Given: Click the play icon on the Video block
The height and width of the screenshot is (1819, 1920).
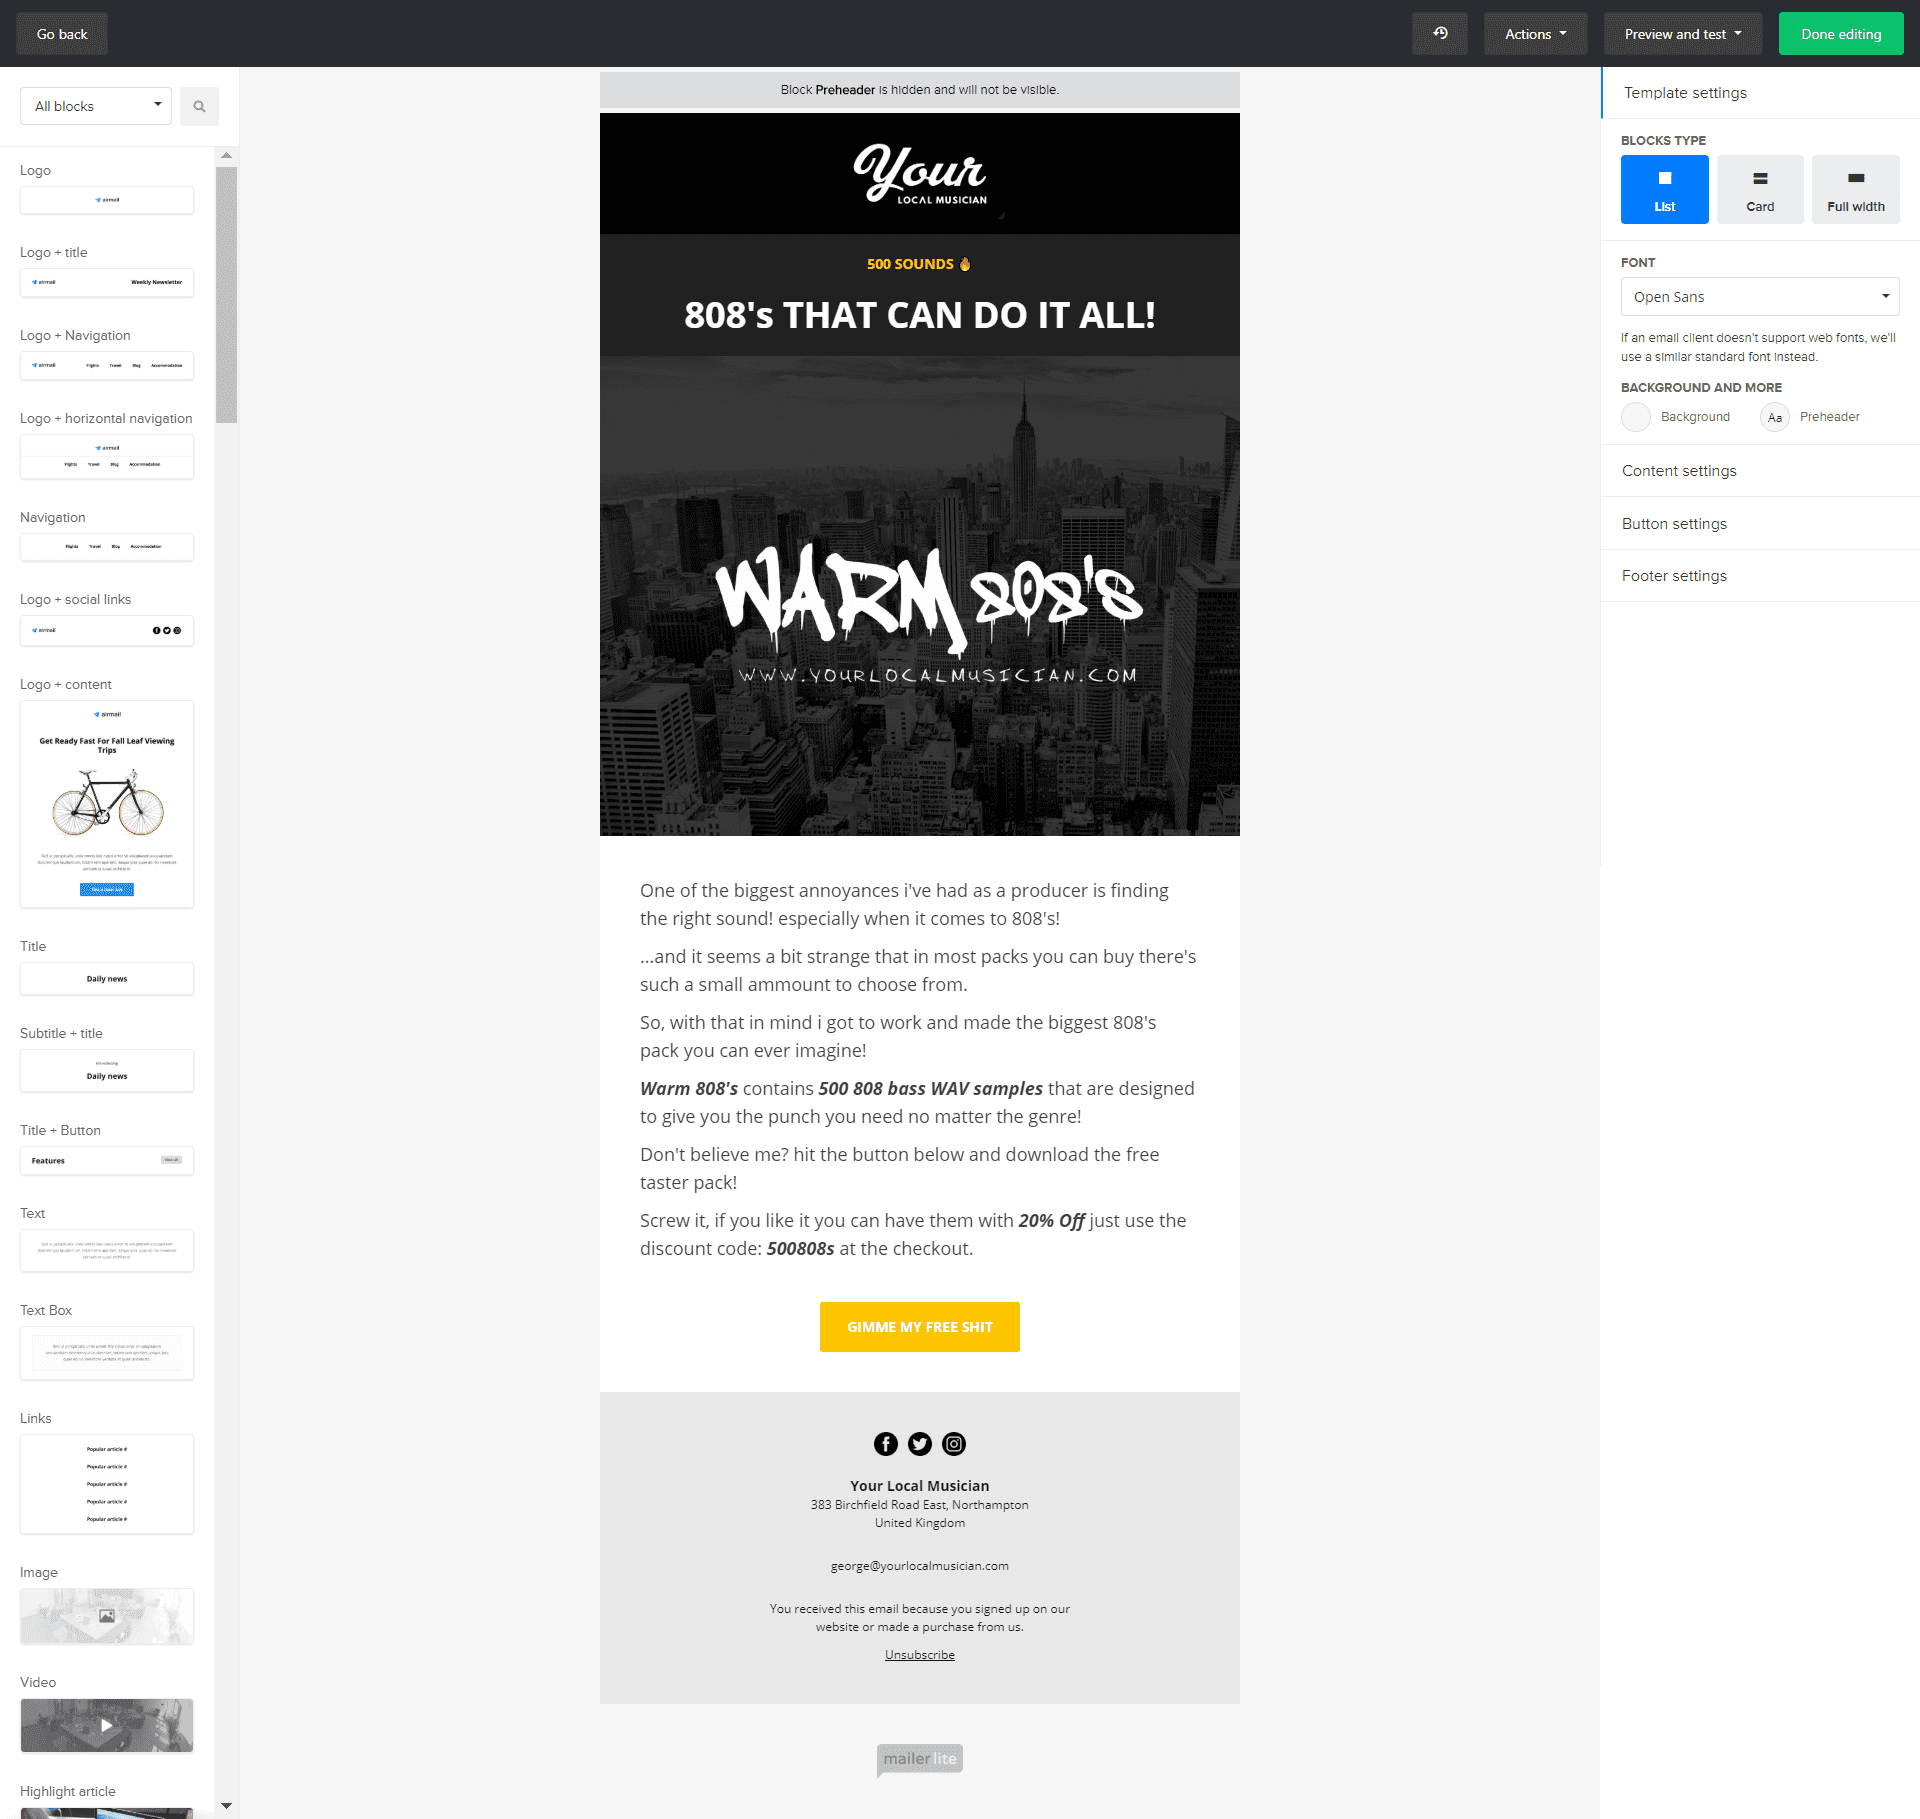Looking at the screenshot, I should click(107, 1725).
